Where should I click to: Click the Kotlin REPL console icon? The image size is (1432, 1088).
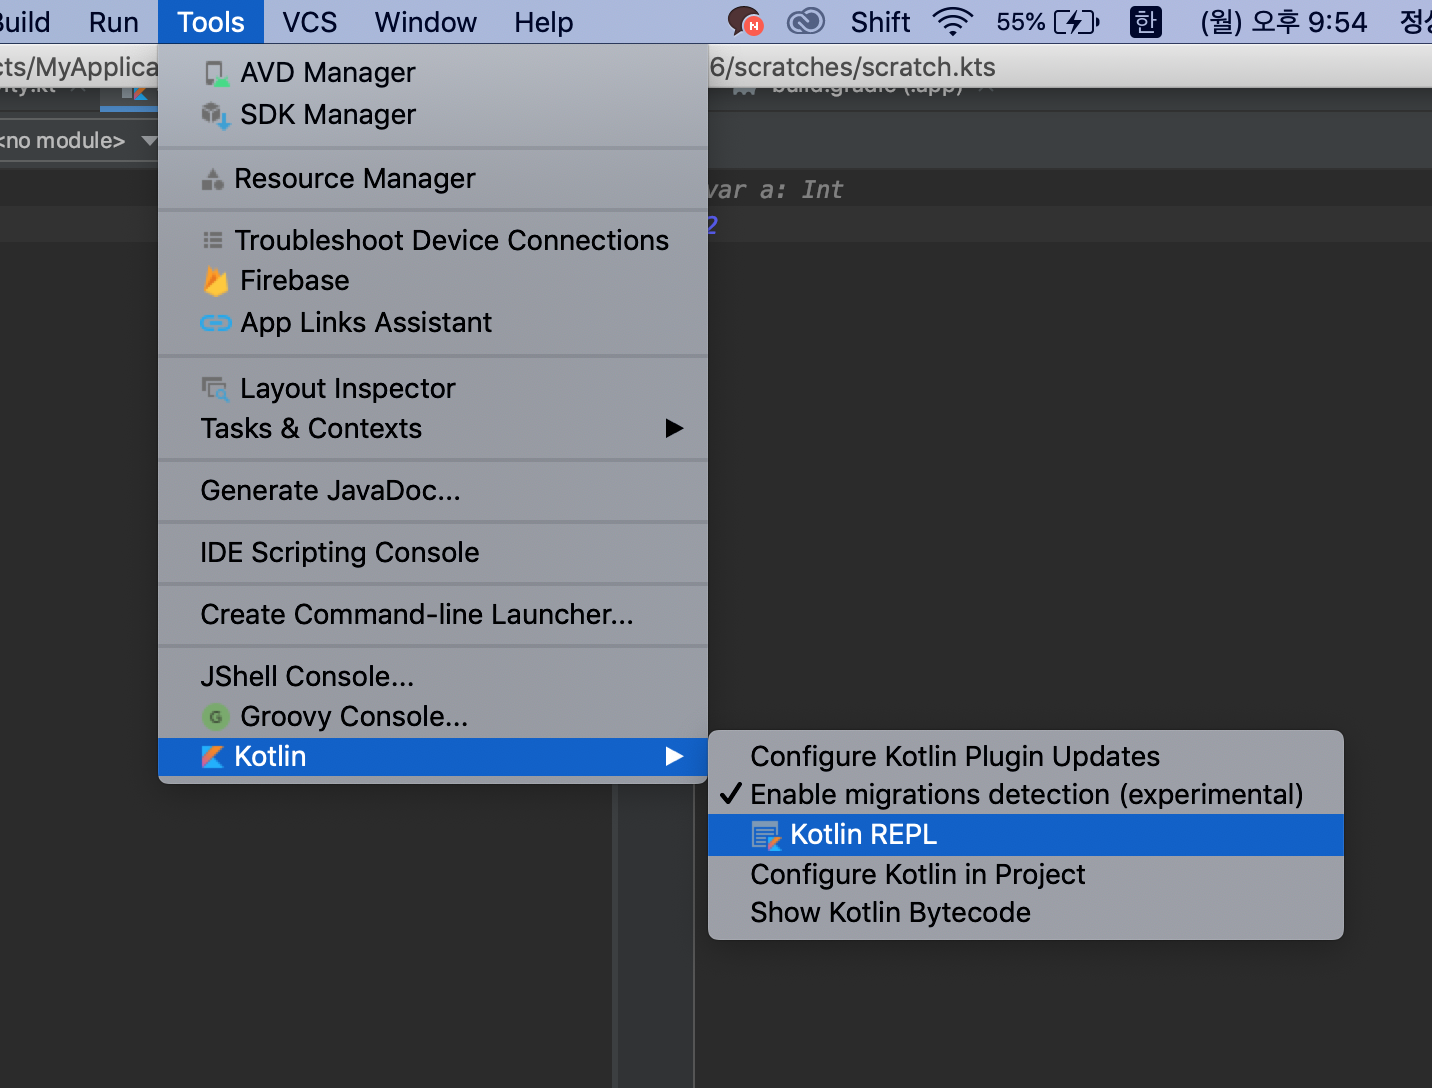coord(766,835)
